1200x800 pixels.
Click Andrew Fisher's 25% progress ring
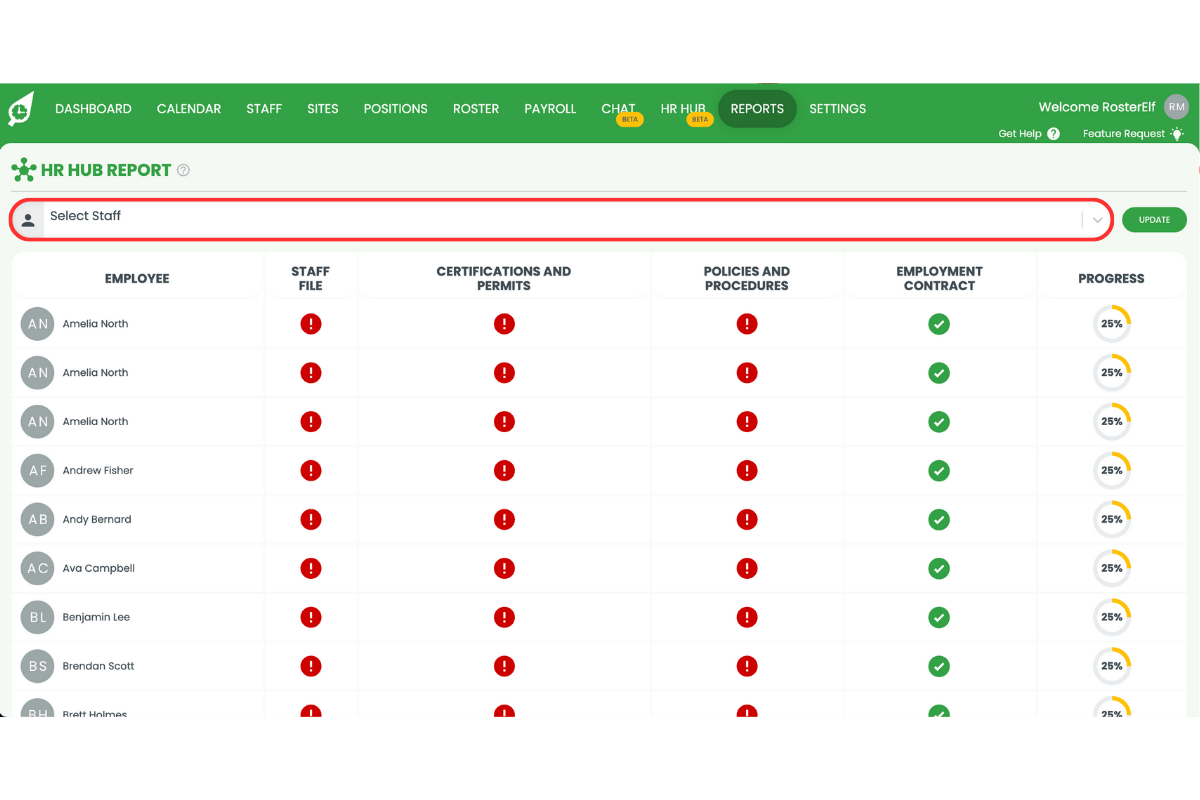pyautogui.click(x=1111, y=470)
